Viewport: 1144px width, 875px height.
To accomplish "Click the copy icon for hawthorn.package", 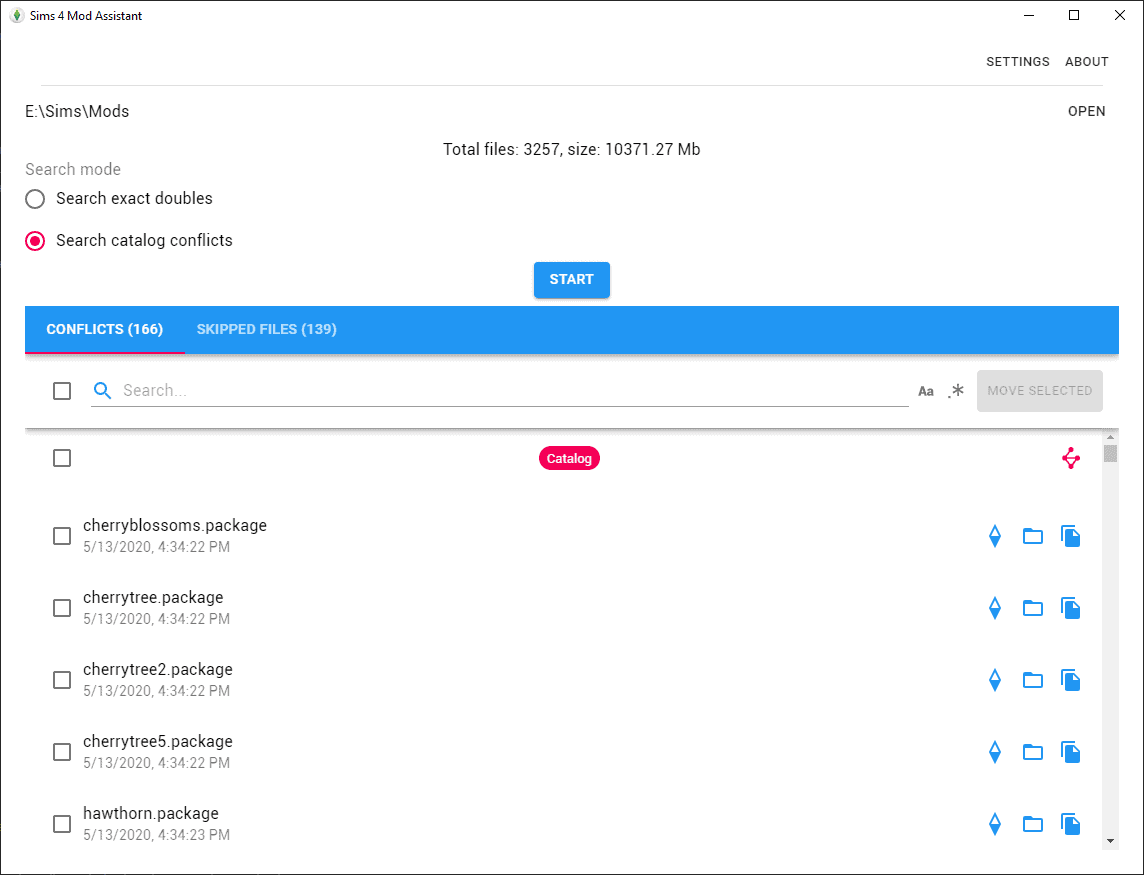I will 1070,824.
